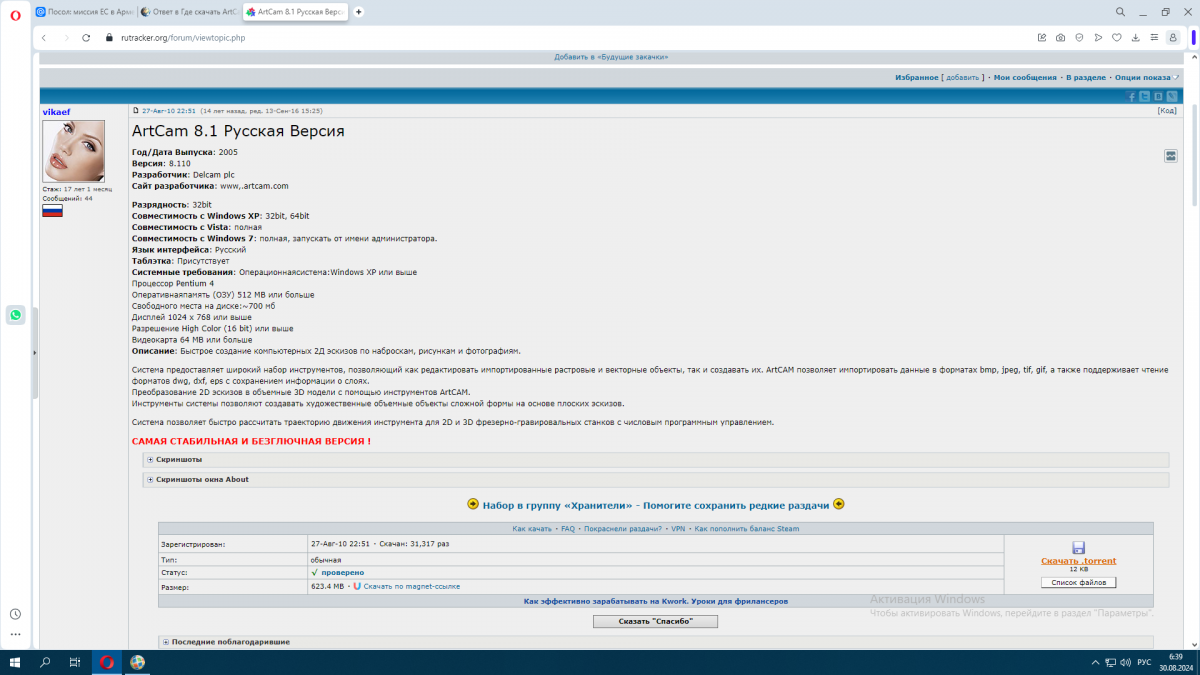The image size is (1200, 675).
Task: Open Task View on the taskbar
Action: pyautogui.click(x=75, y=662)
